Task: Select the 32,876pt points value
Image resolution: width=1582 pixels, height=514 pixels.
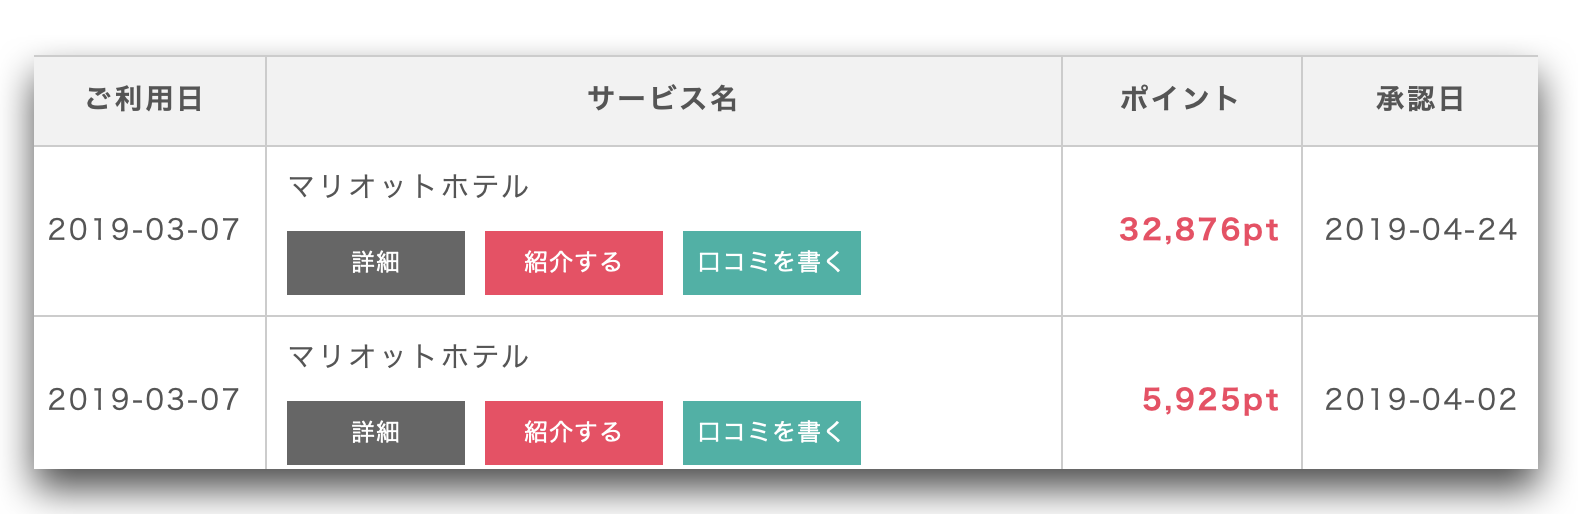Action: (1199, 230)
